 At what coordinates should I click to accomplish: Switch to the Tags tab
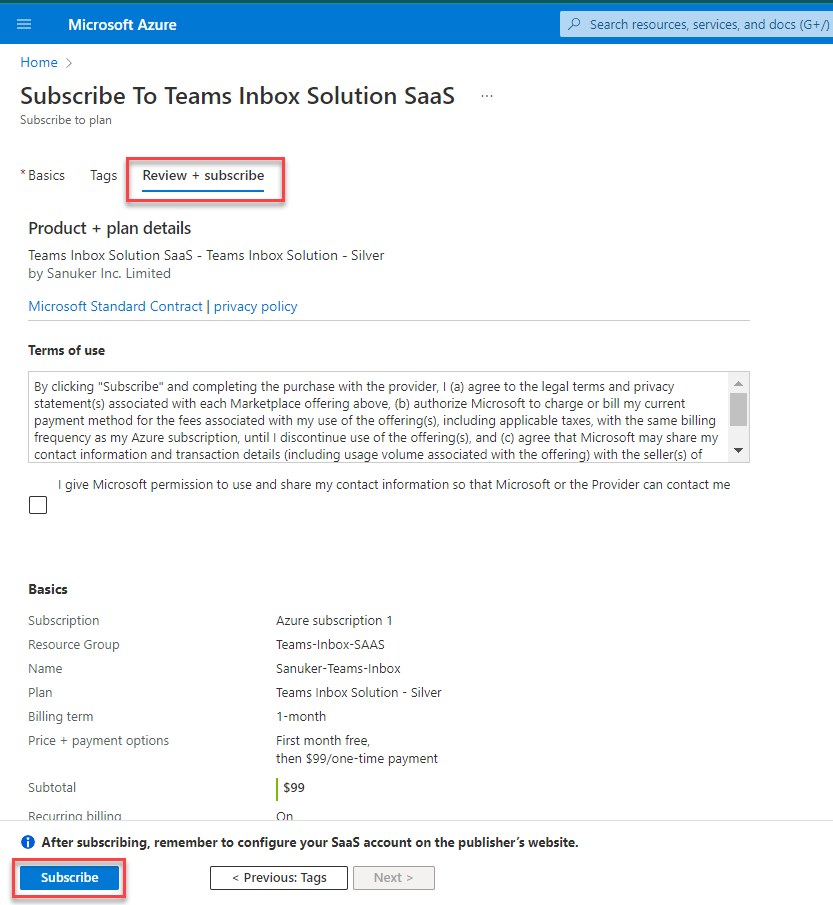[103, 175]
